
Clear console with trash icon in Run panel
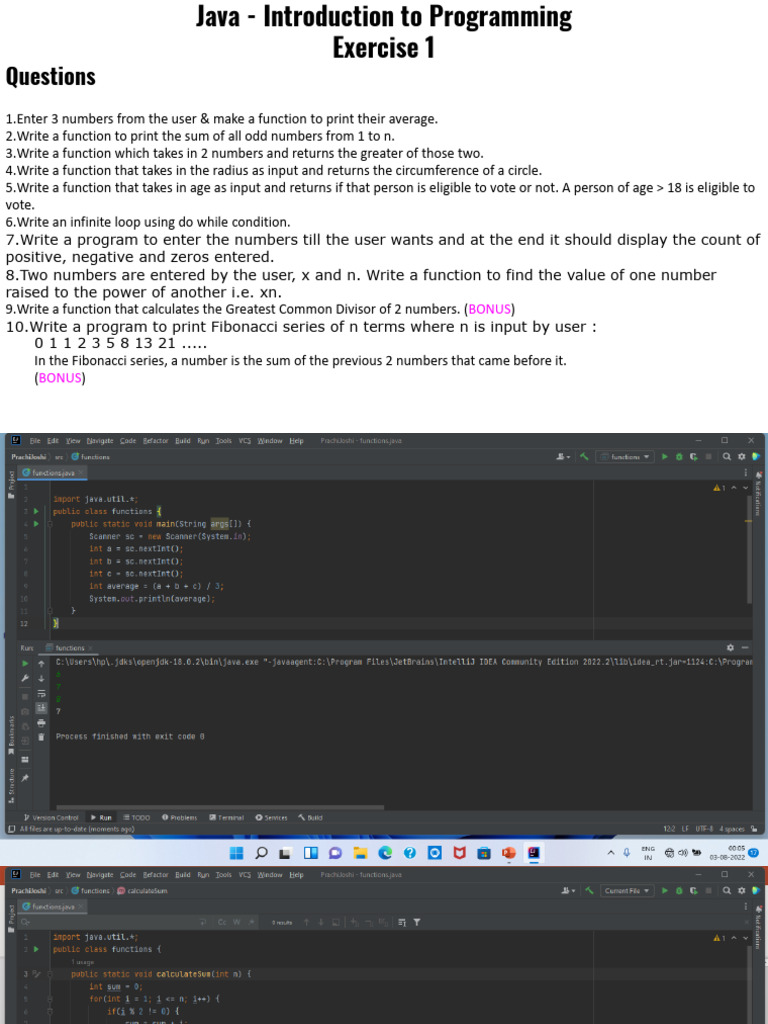click(41, 737)
